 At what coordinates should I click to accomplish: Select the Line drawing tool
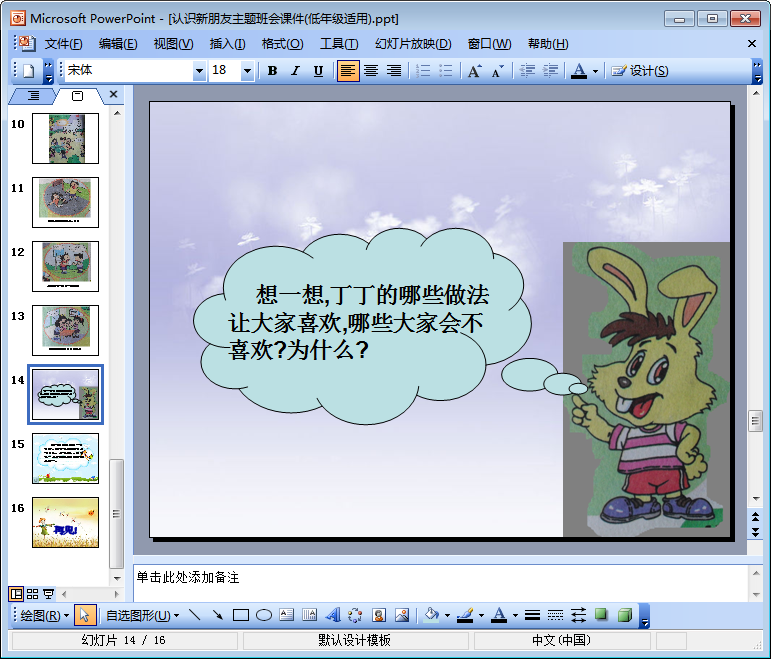[x=195, y=615]
